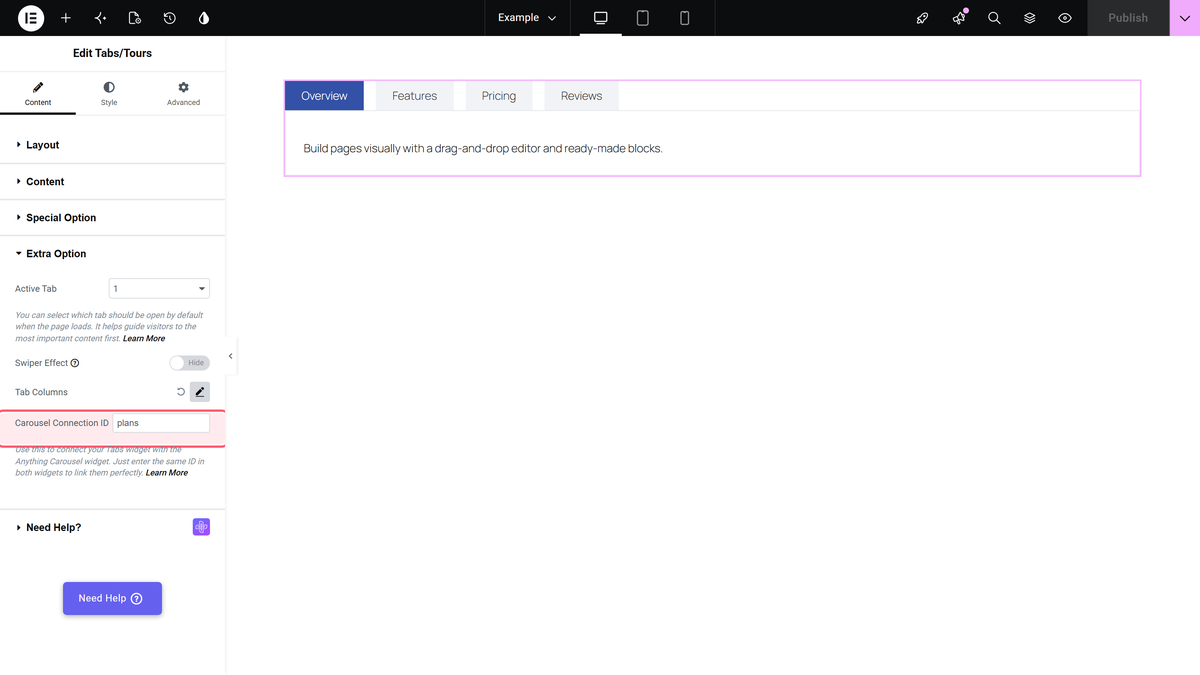Open Learn More link under Active Tab
1200x675 pixels.
(144, 338)
